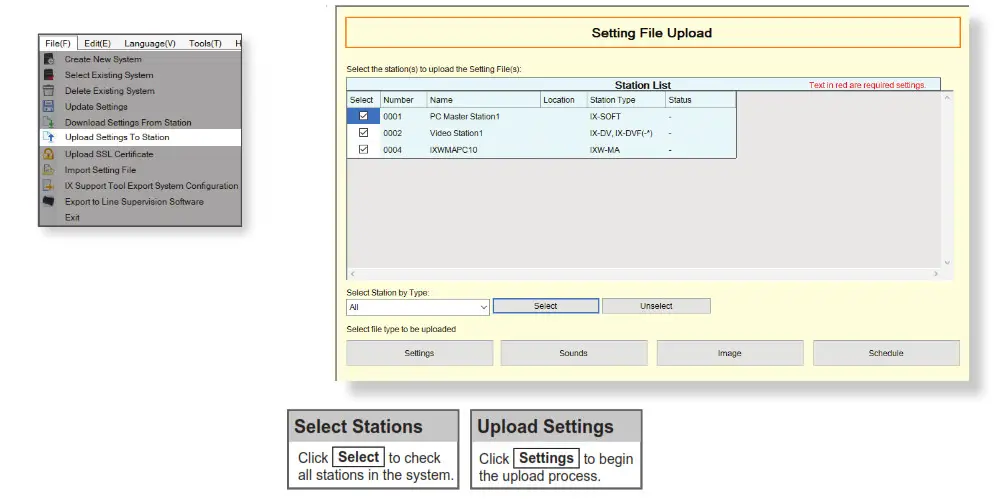Click the PC Master Station1 name cell
Screen dimensions: 1001x499
click(x=484, y=117)
